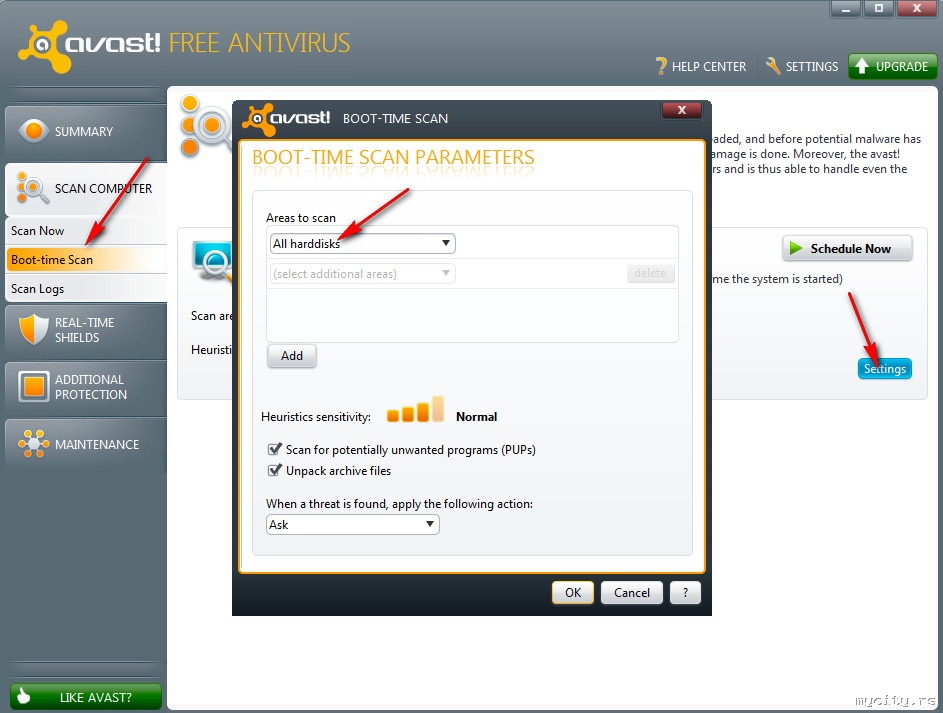The image size is (943, 713).
Task: Minimize the avast main window
Action: coord(846,9)
